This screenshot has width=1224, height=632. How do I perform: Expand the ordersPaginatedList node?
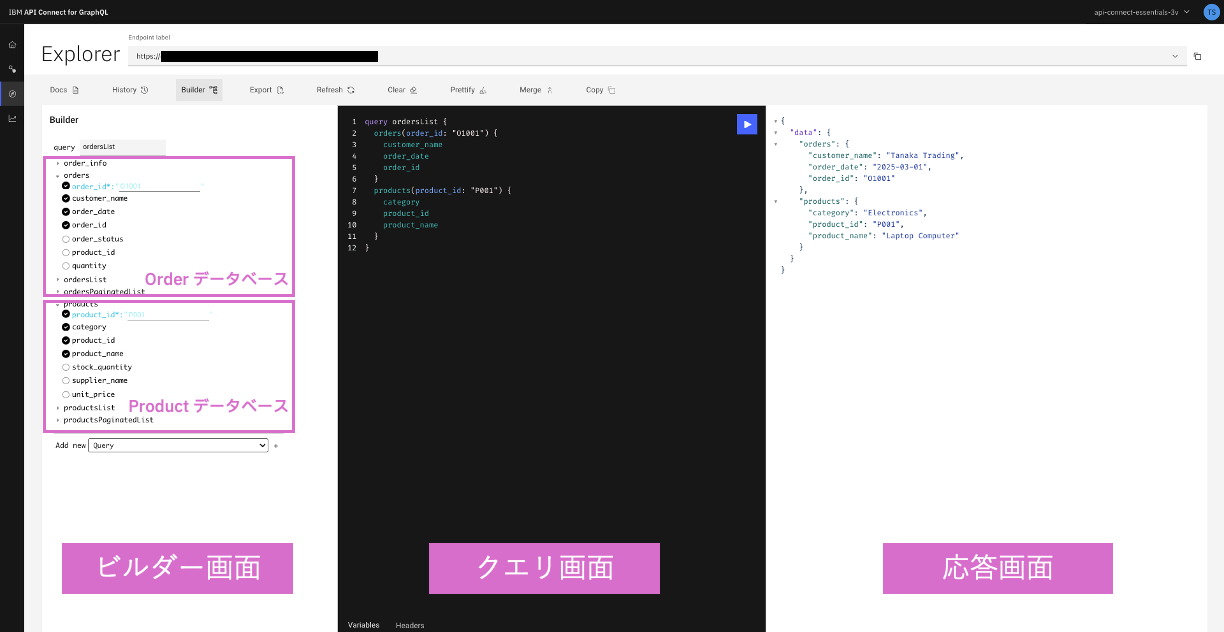coord(58,292)
